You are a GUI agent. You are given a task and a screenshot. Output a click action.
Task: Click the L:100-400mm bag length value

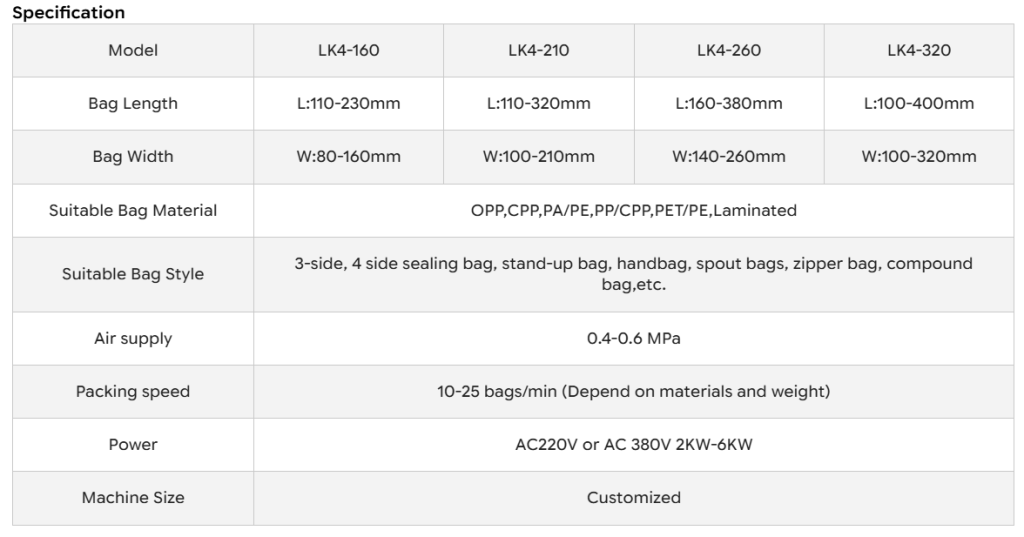(x=919, y=103)
